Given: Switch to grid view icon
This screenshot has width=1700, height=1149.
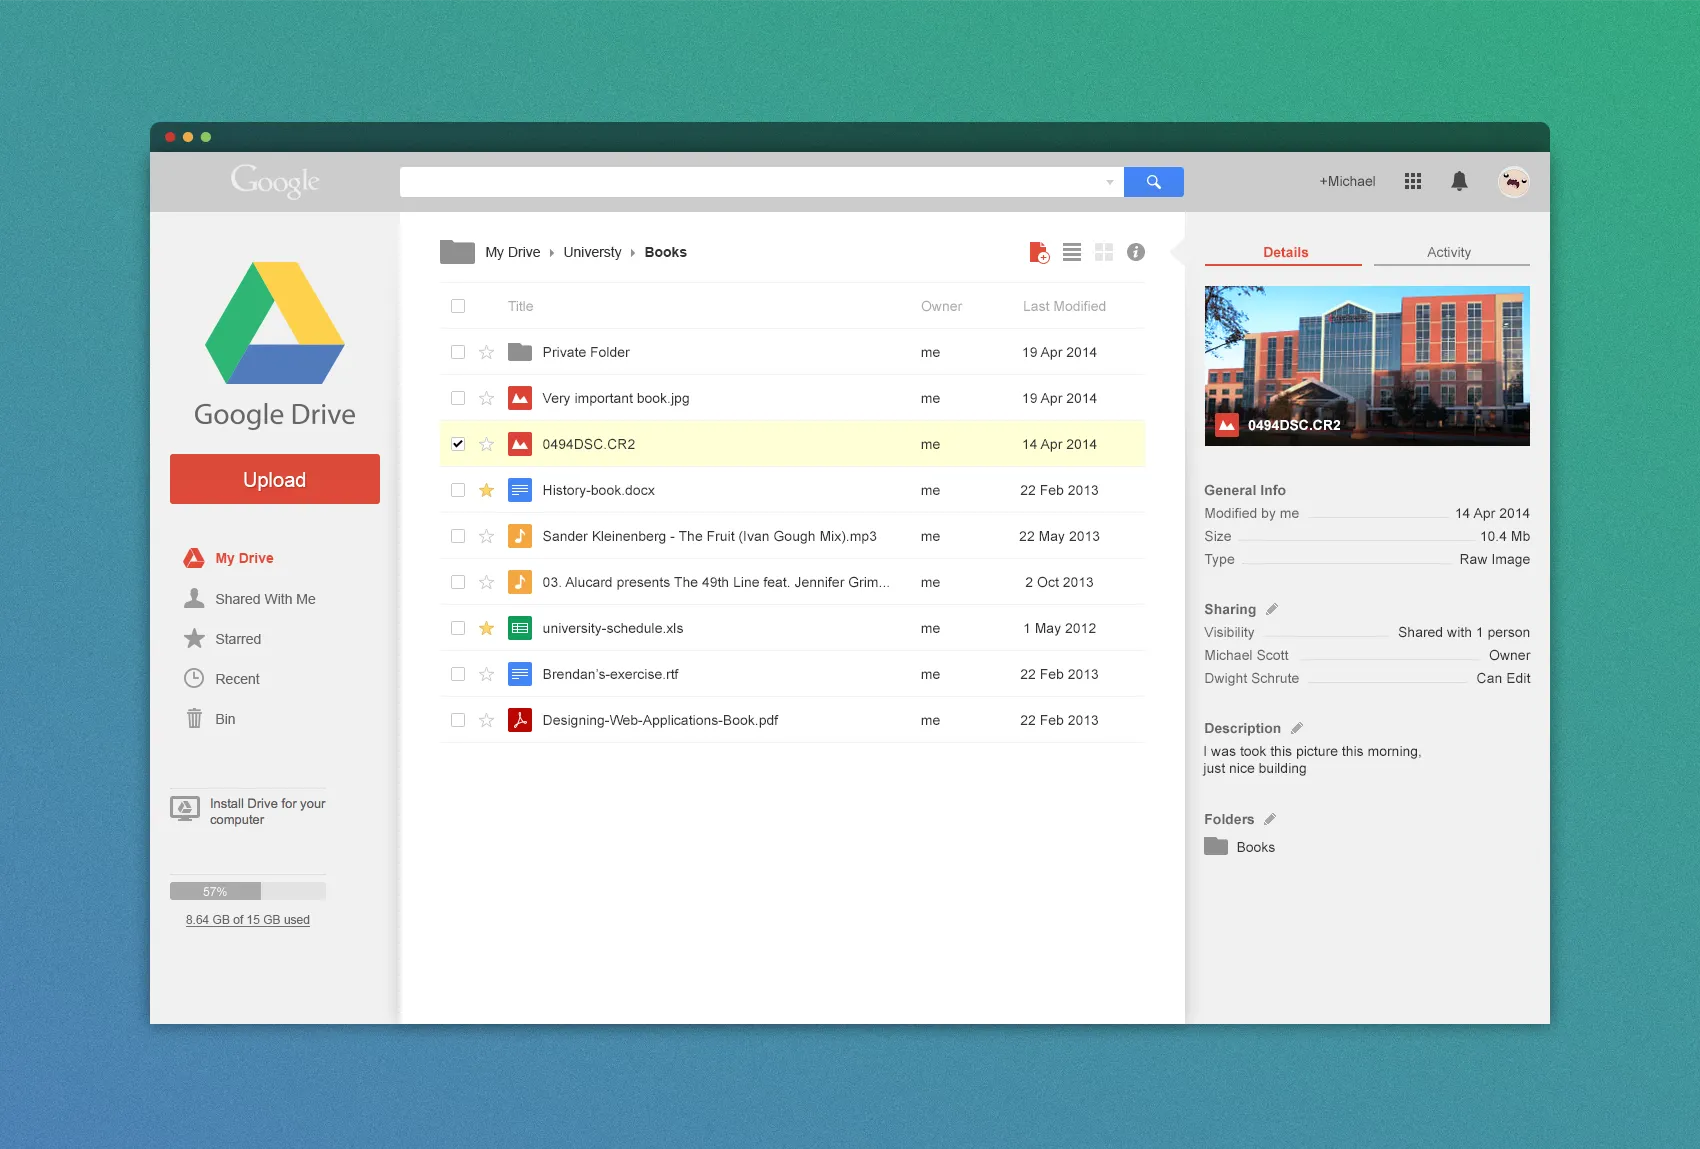Looking at the screenshot, I should pos(1104,252).
